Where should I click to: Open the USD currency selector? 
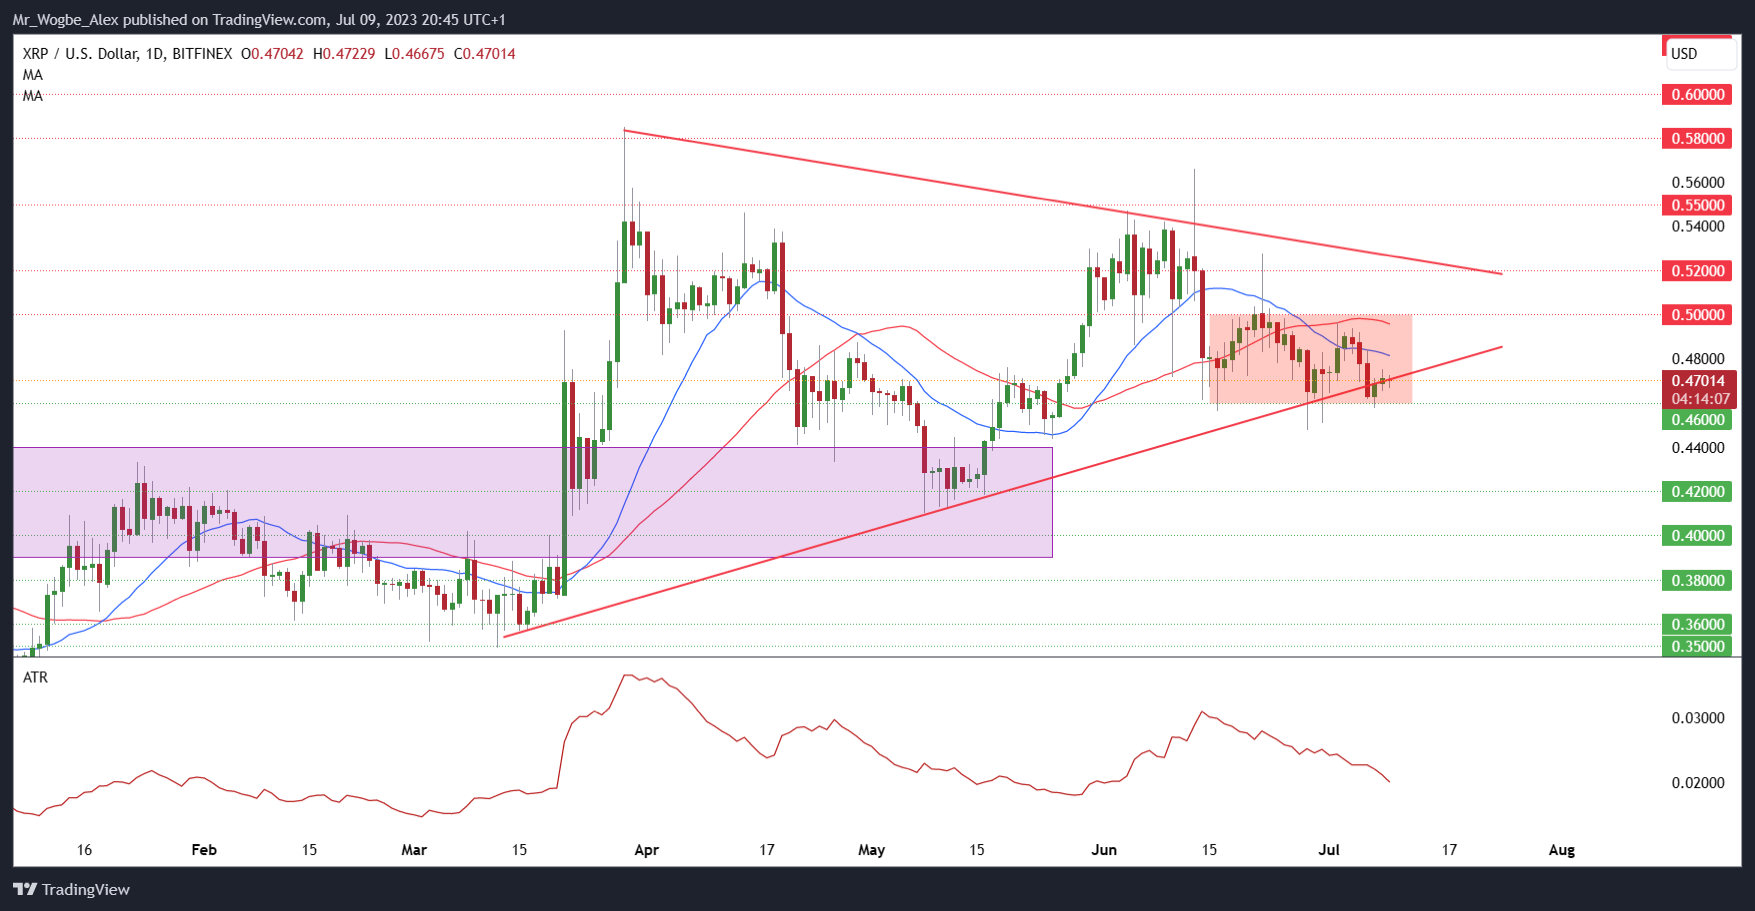[x=1697, y=53]
